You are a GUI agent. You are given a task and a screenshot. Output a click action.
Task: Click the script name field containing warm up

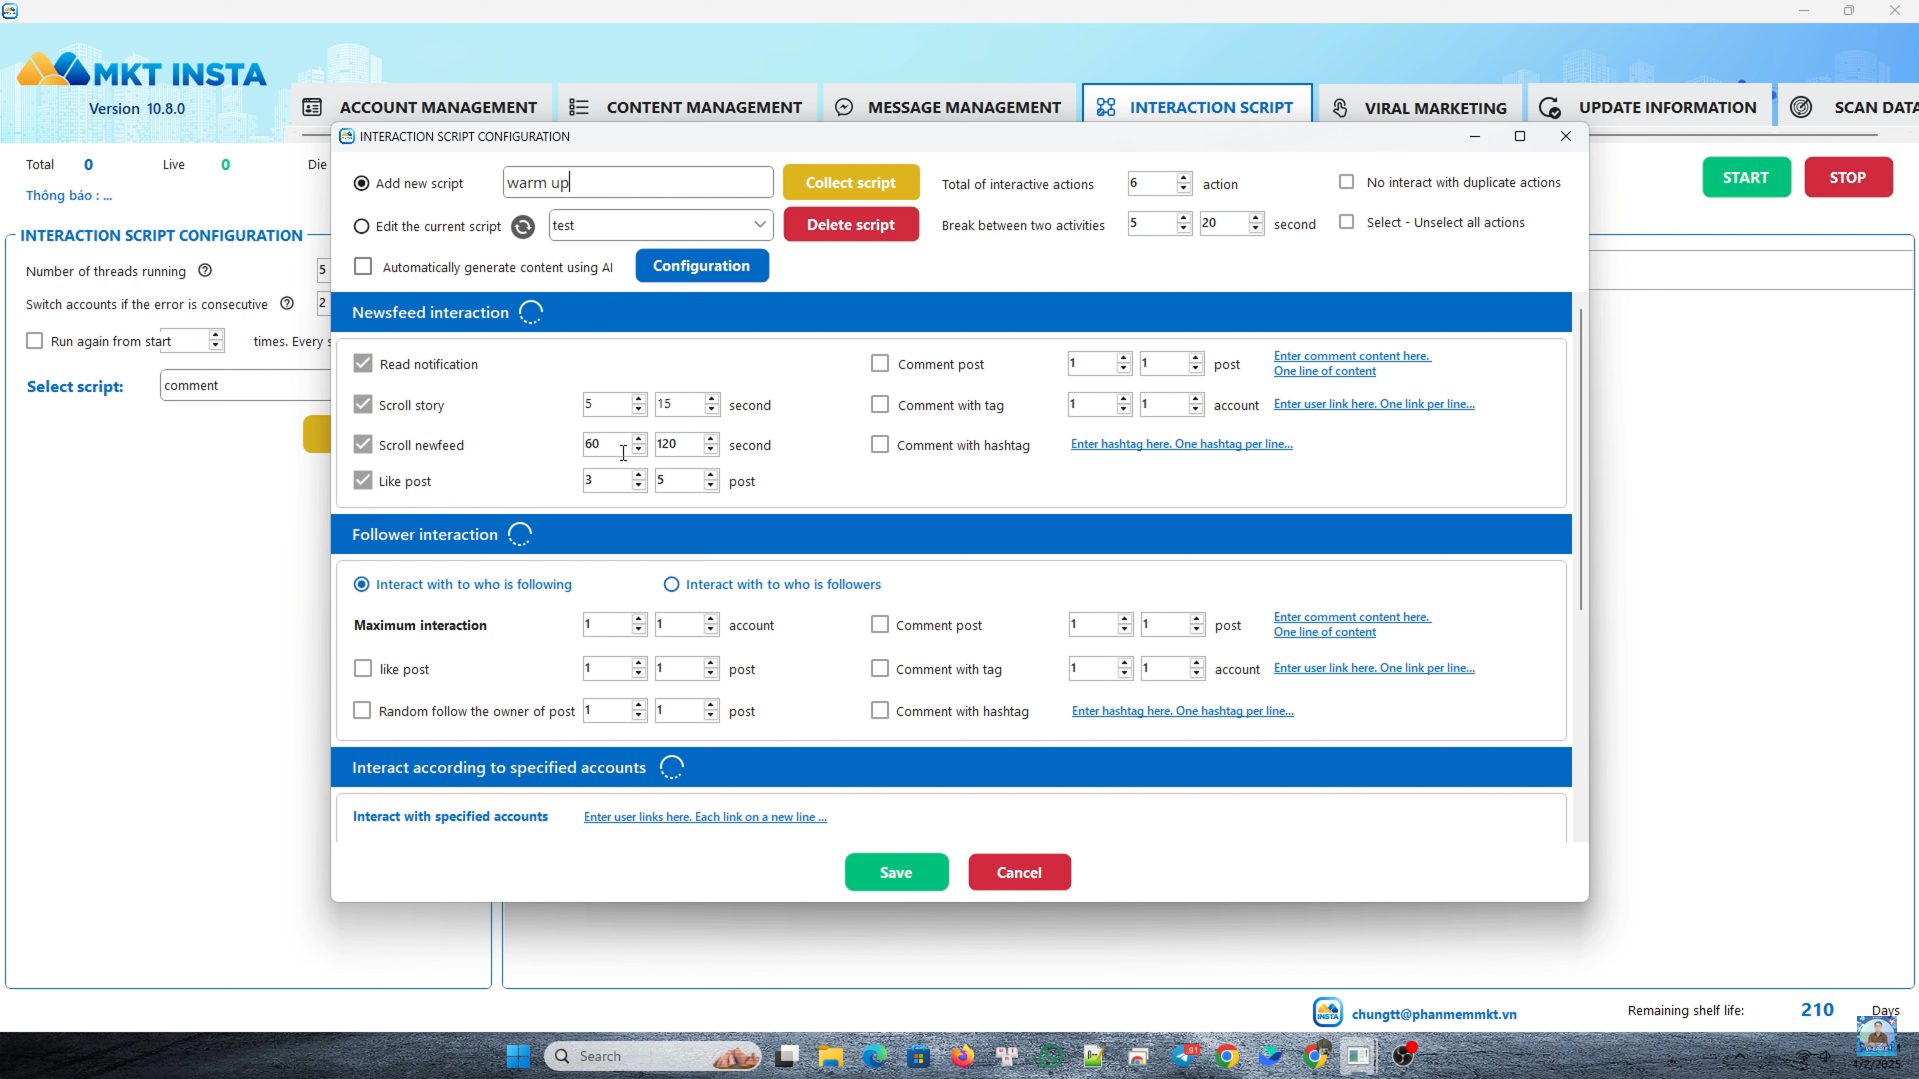click(638, 182)
